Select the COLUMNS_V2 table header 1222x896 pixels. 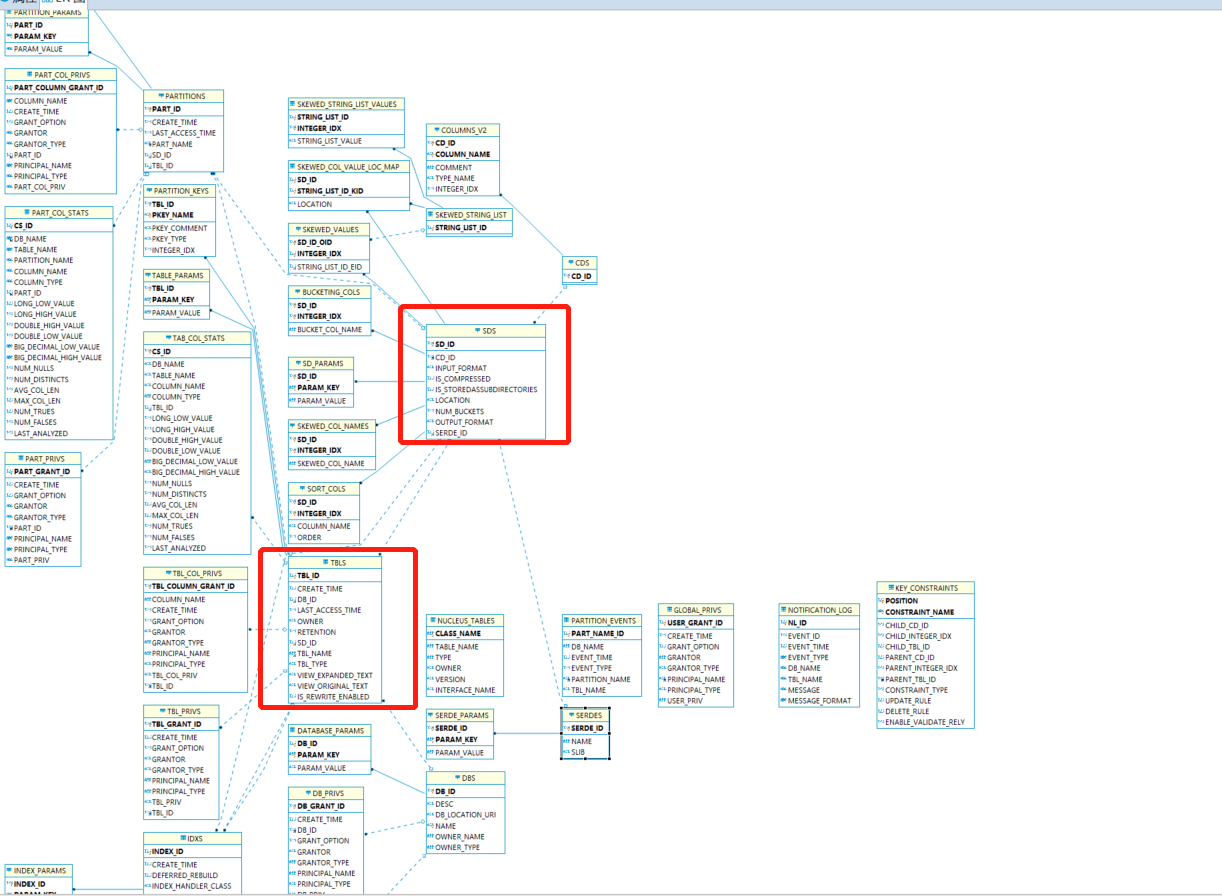point(463,130)
